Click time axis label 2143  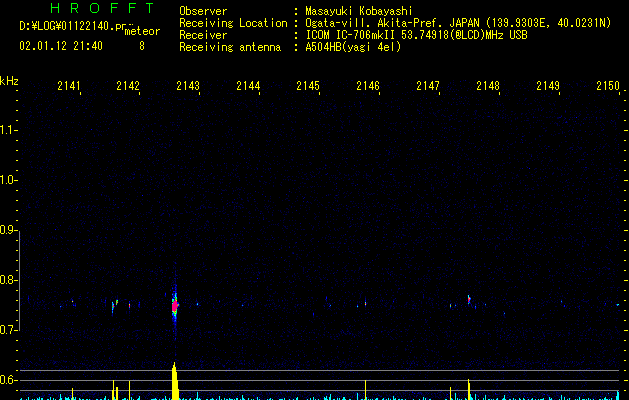(188, 86)
